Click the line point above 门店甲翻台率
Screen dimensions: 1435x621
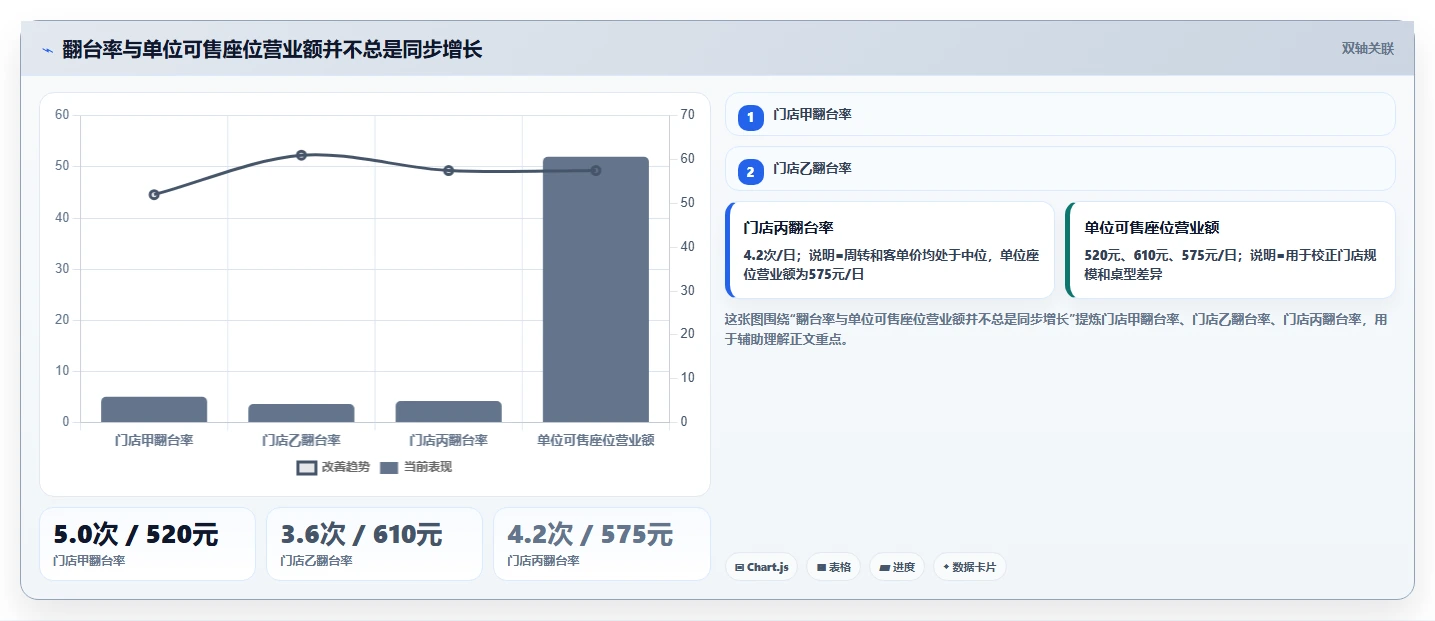pyautogui.click(x=154, y=194)
